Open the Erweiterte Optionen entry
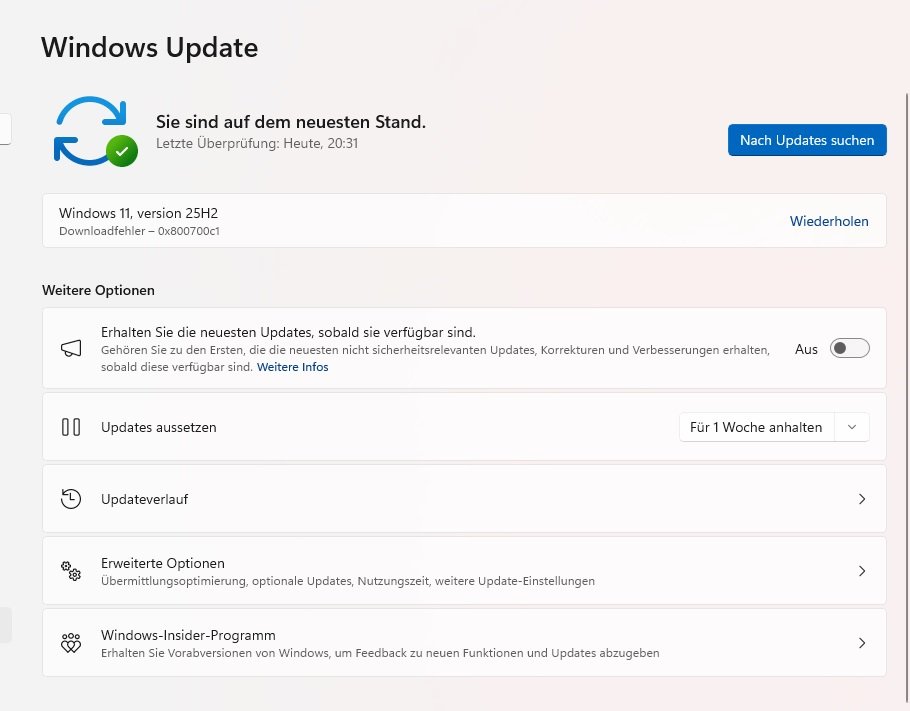 [x=464, y=571]
